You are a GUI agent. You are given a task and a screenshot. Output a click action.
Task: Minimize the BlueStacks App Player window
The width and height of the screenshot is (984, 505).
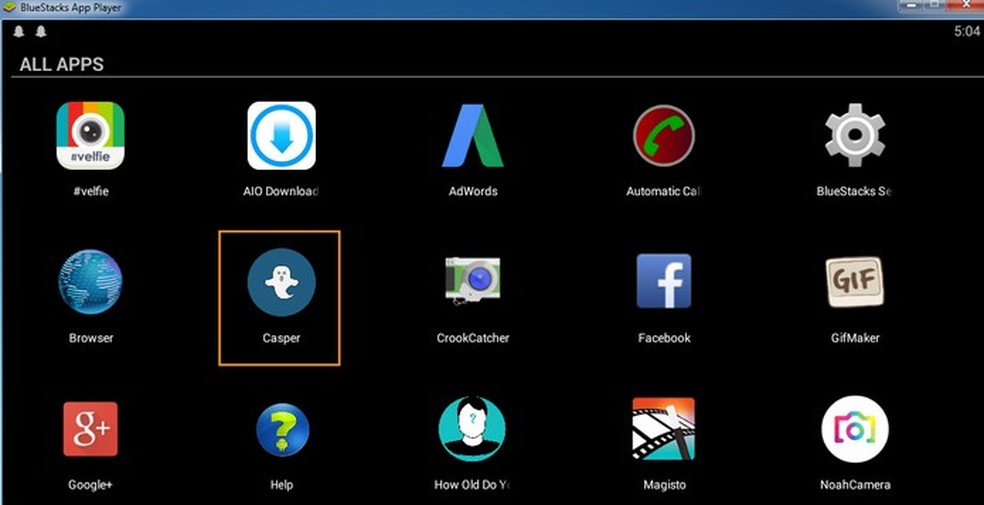point(909,5)
